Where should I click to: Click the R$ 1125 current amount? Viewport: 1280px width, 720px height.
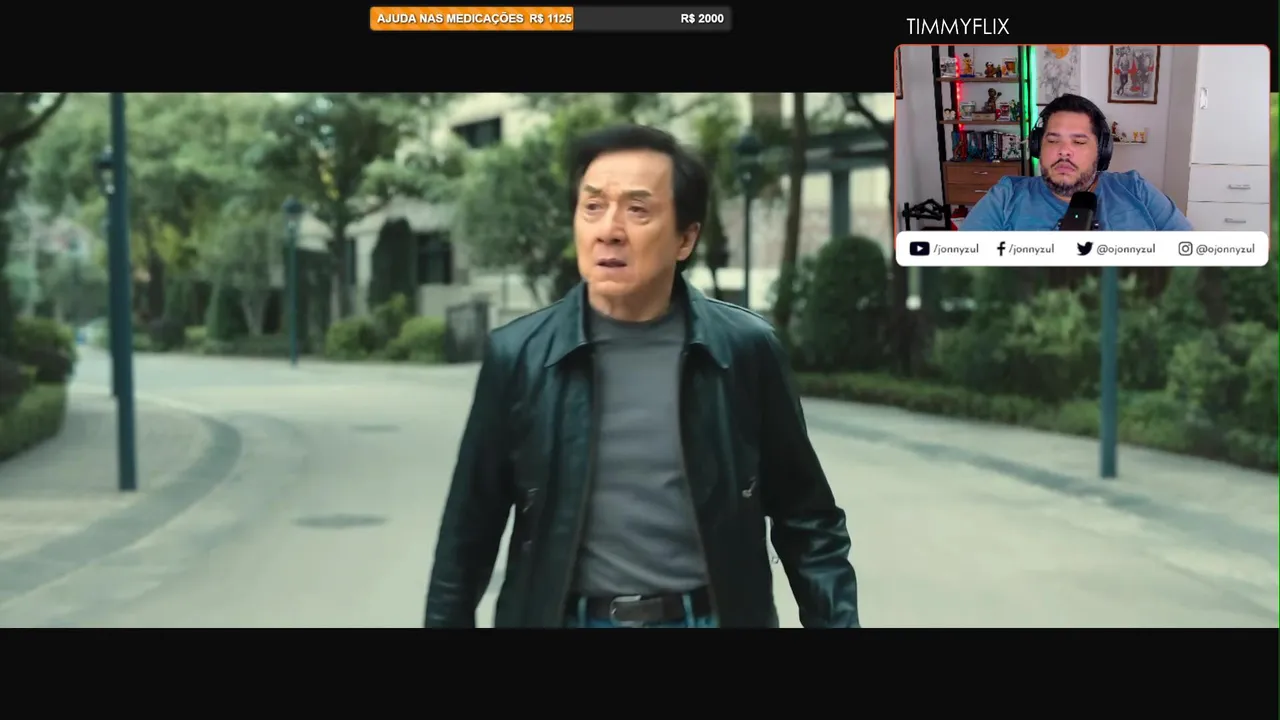point(551,18)
